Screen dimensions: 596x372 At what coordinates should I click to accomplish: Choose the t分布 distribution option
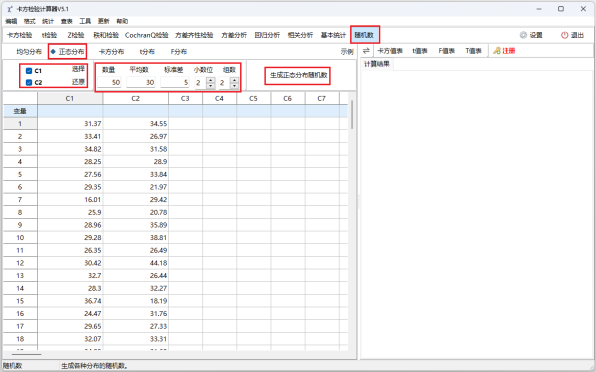pos(147,52)
